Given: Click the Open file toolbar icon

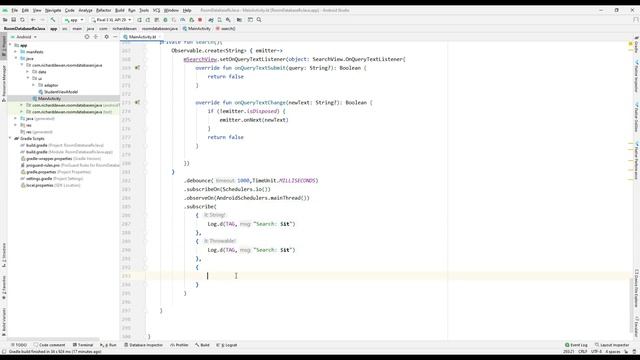Looking at the screenshot, I should click(x=5, y=20).
